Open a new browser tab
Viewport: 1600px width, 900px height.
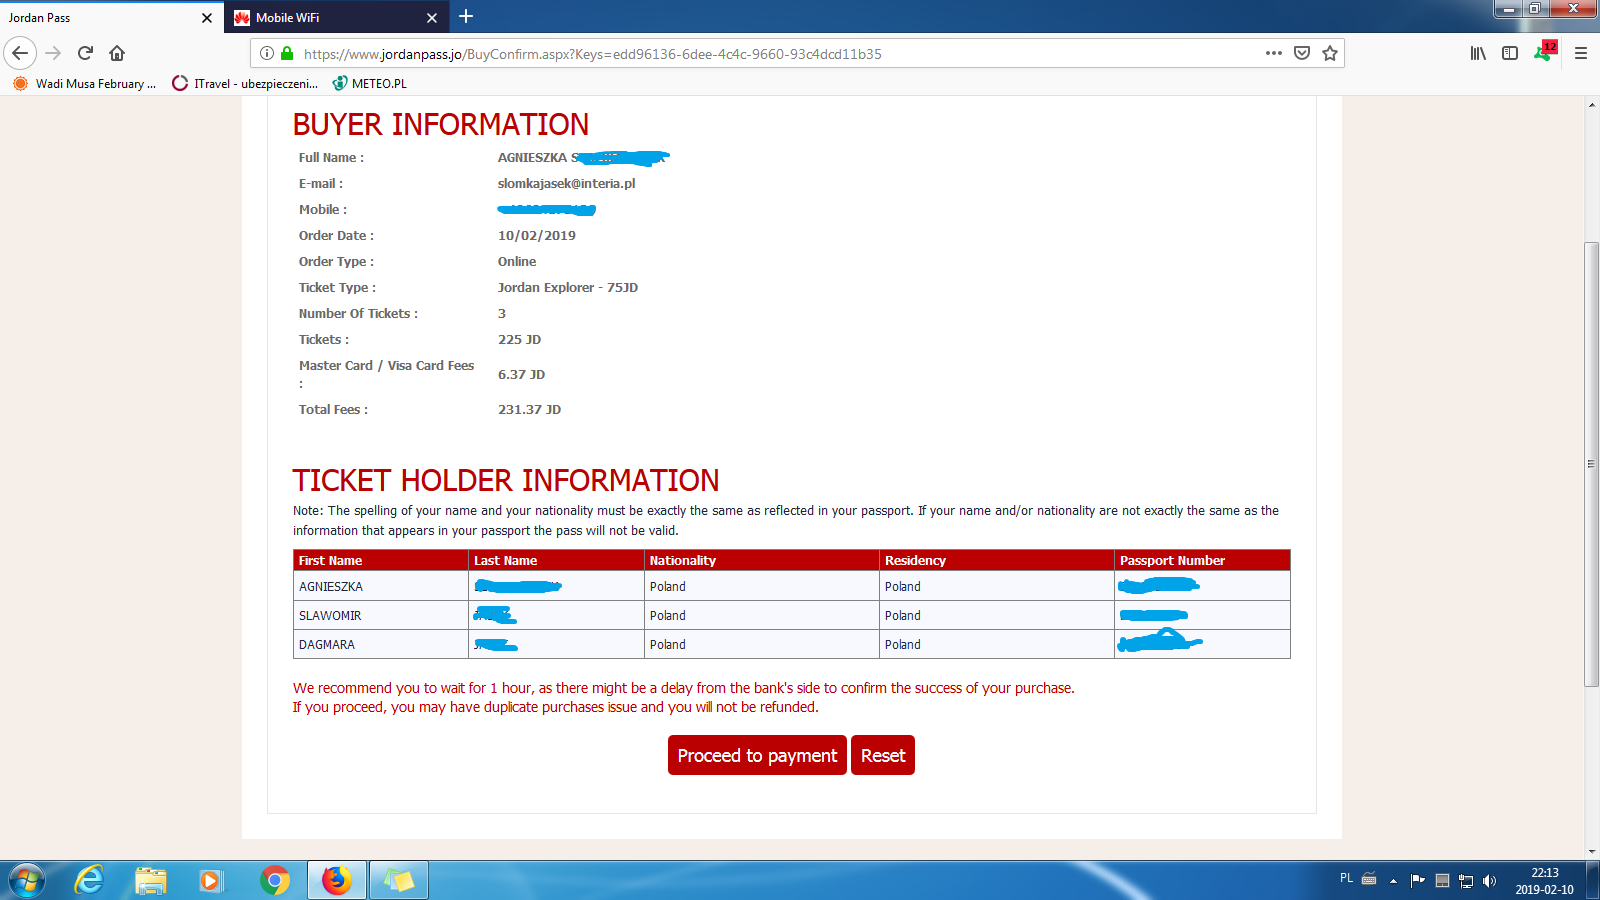click(x=466, y=17)
